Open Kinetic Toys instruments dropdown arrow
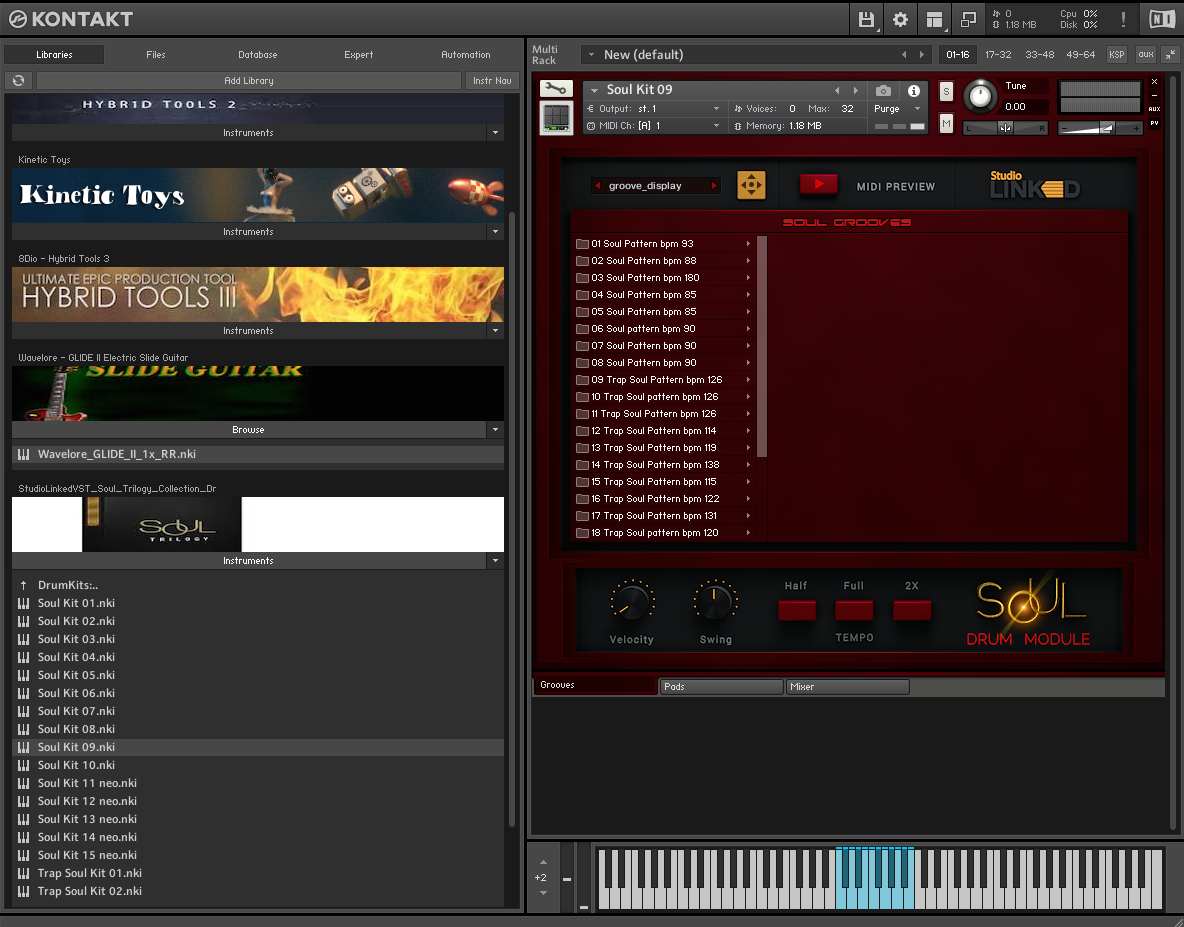 pos(495,232)
